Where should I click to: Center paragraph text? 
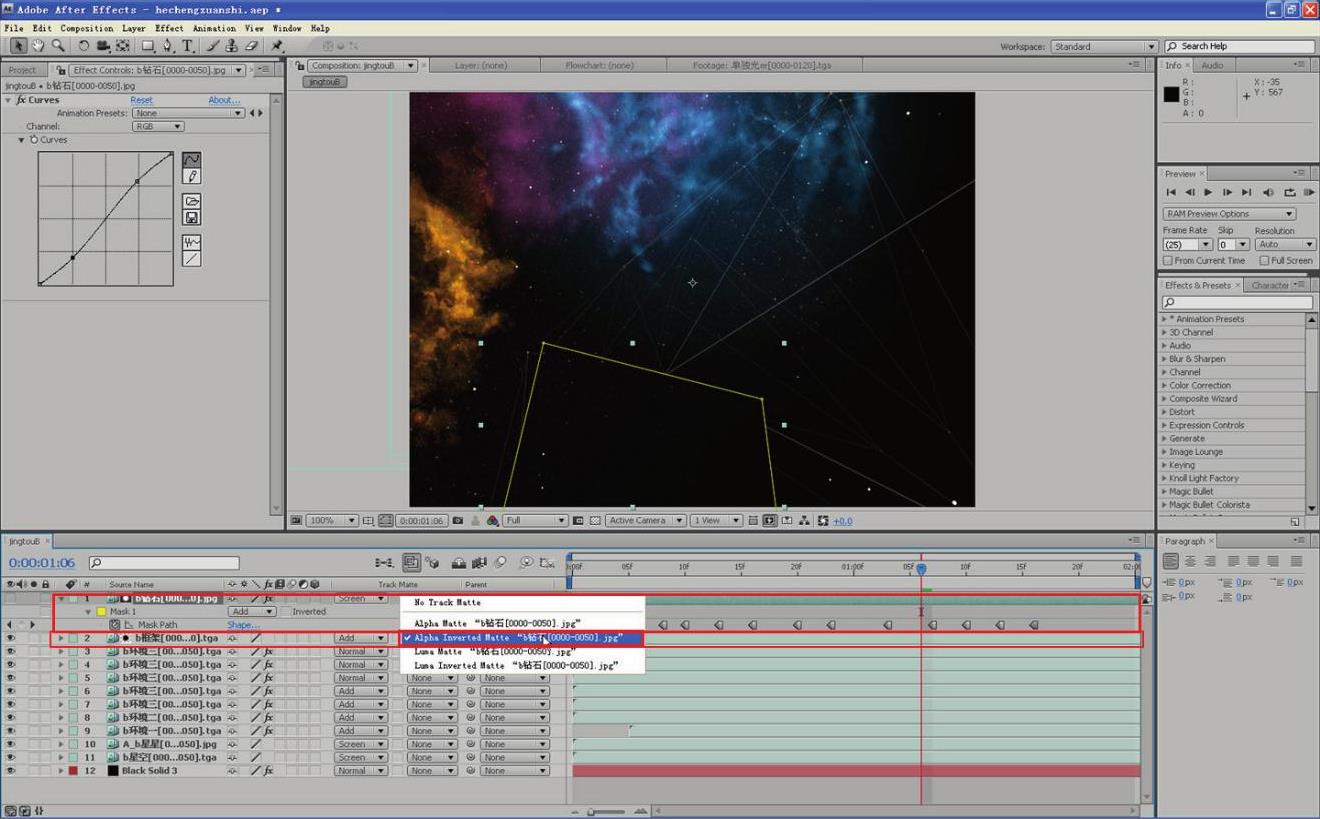click(1190, 561)
